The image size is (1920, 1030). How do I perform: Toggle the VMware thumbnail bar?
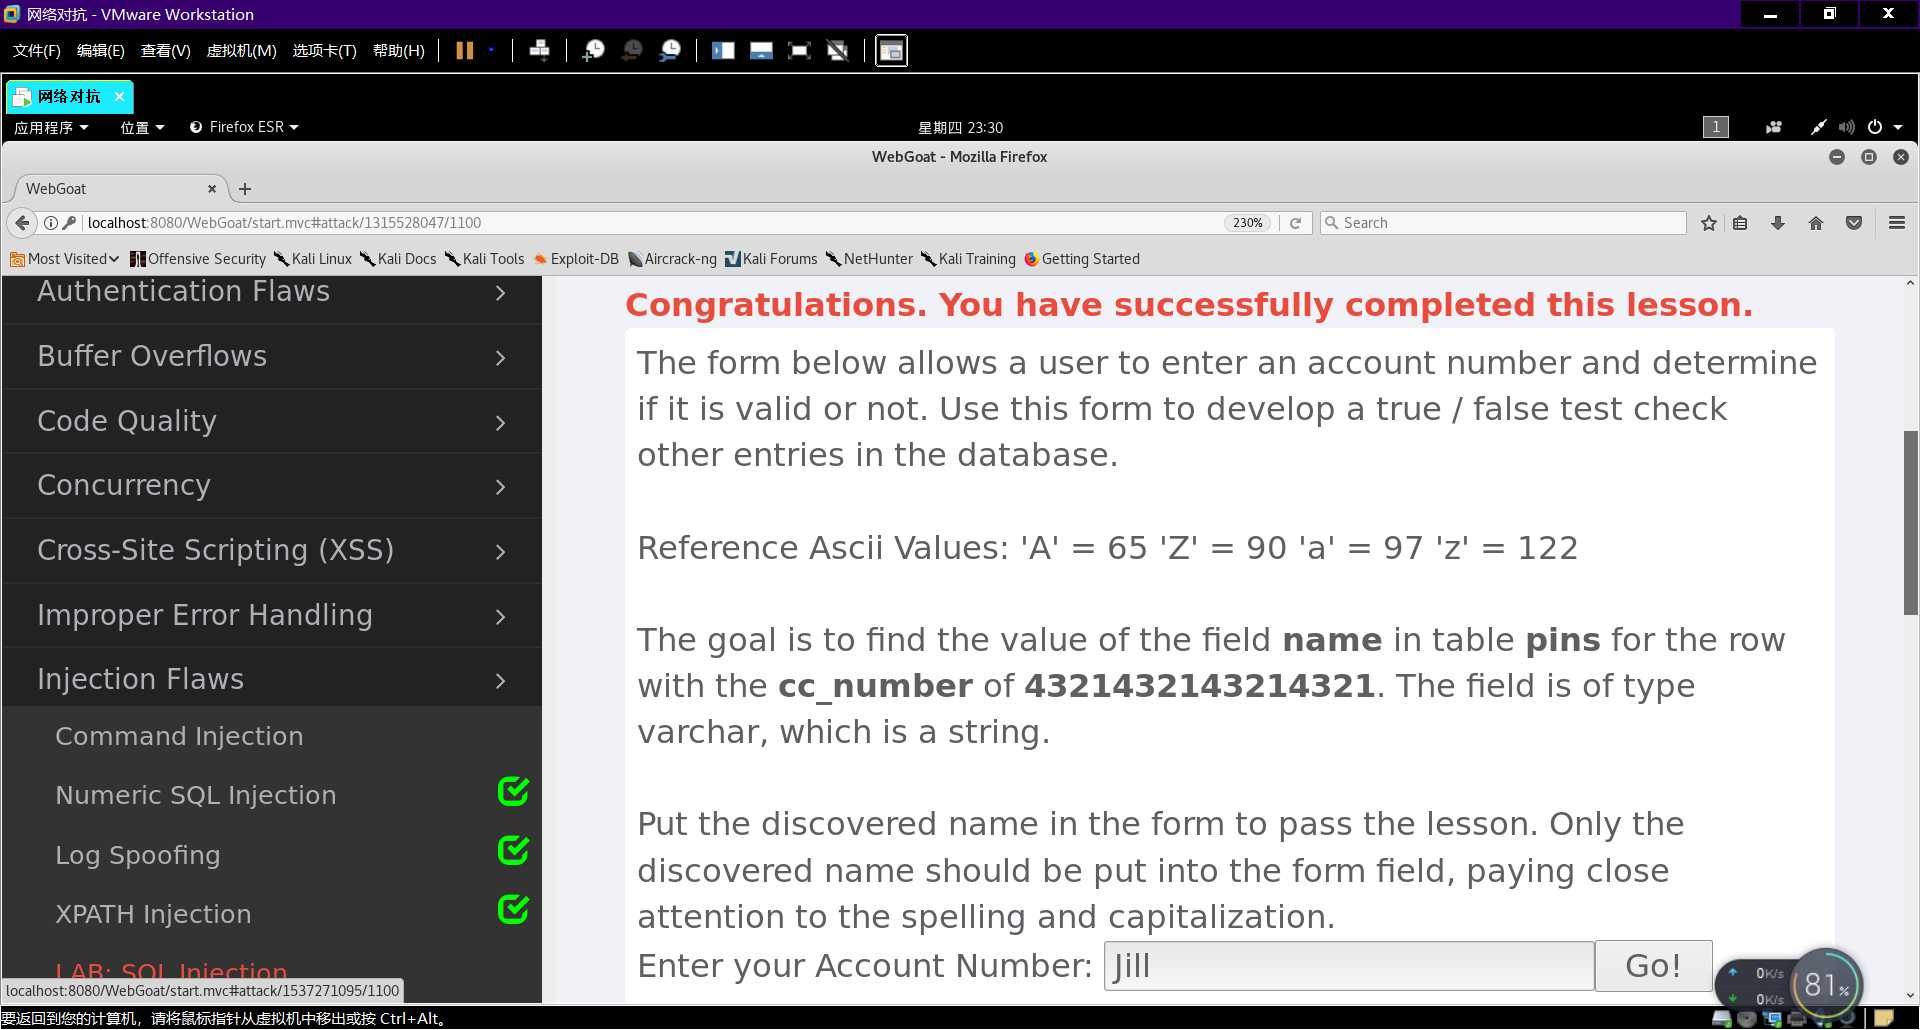(x=761, y=50)
